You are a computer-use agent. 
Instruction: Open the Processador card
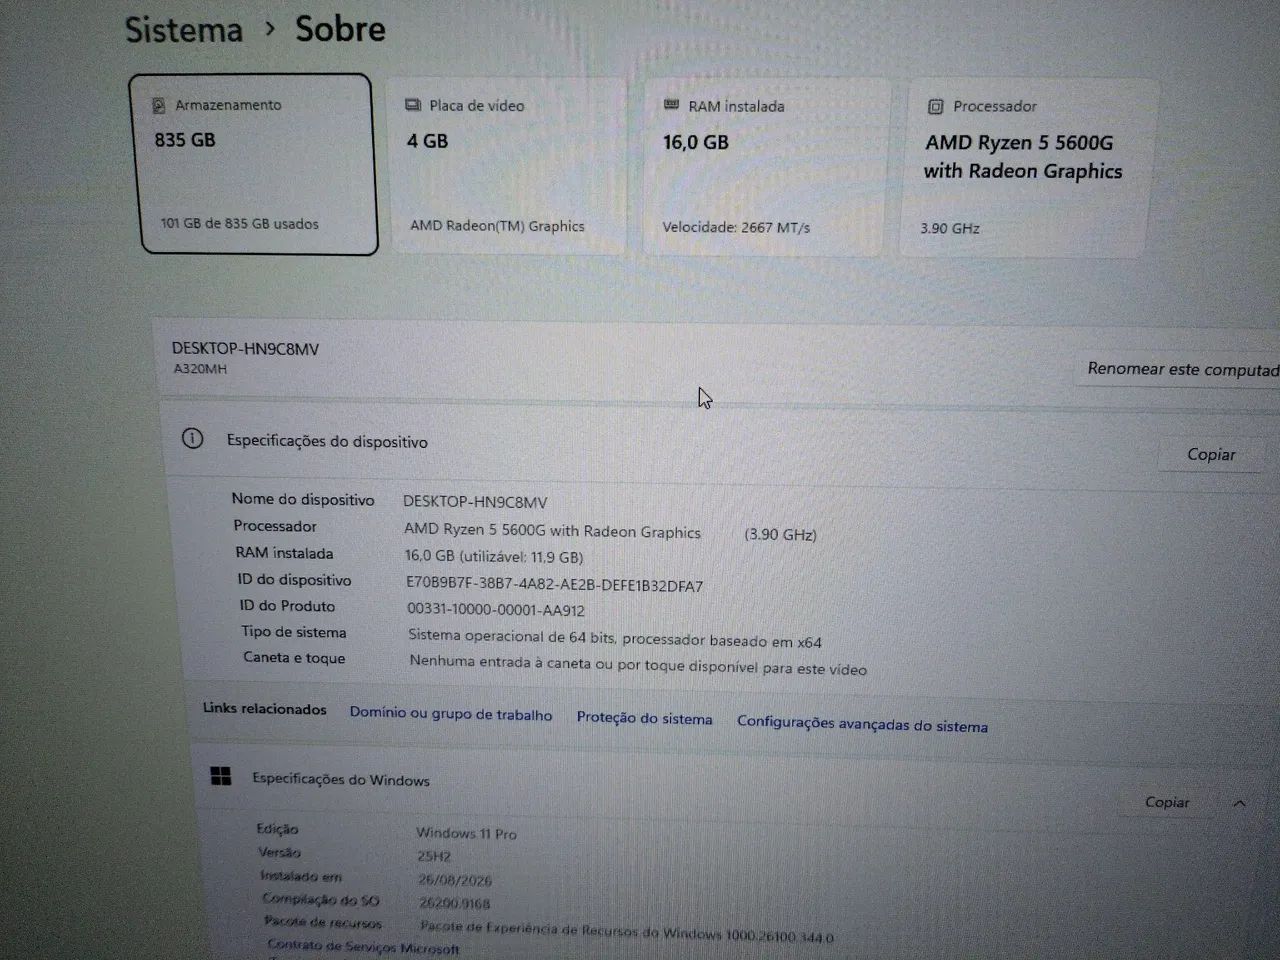(x=1029, y=168)
